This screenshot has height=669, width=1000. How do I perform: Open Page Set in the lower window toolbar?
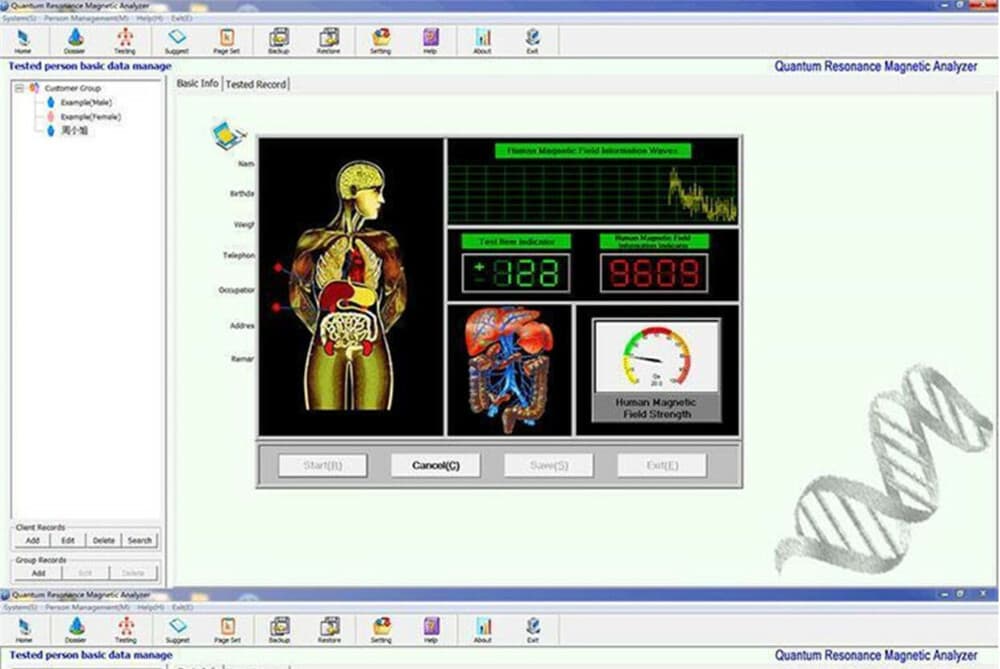[x=228, y=630]
